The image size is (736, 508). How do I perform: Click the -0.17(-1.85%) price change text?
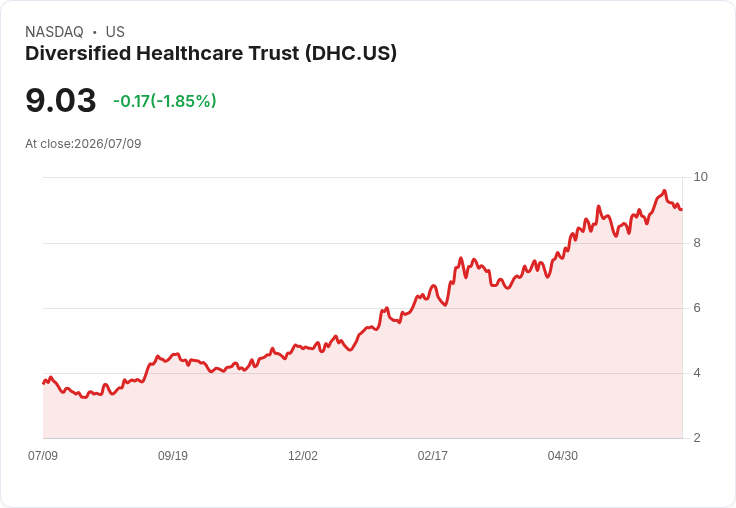[165, 101]
